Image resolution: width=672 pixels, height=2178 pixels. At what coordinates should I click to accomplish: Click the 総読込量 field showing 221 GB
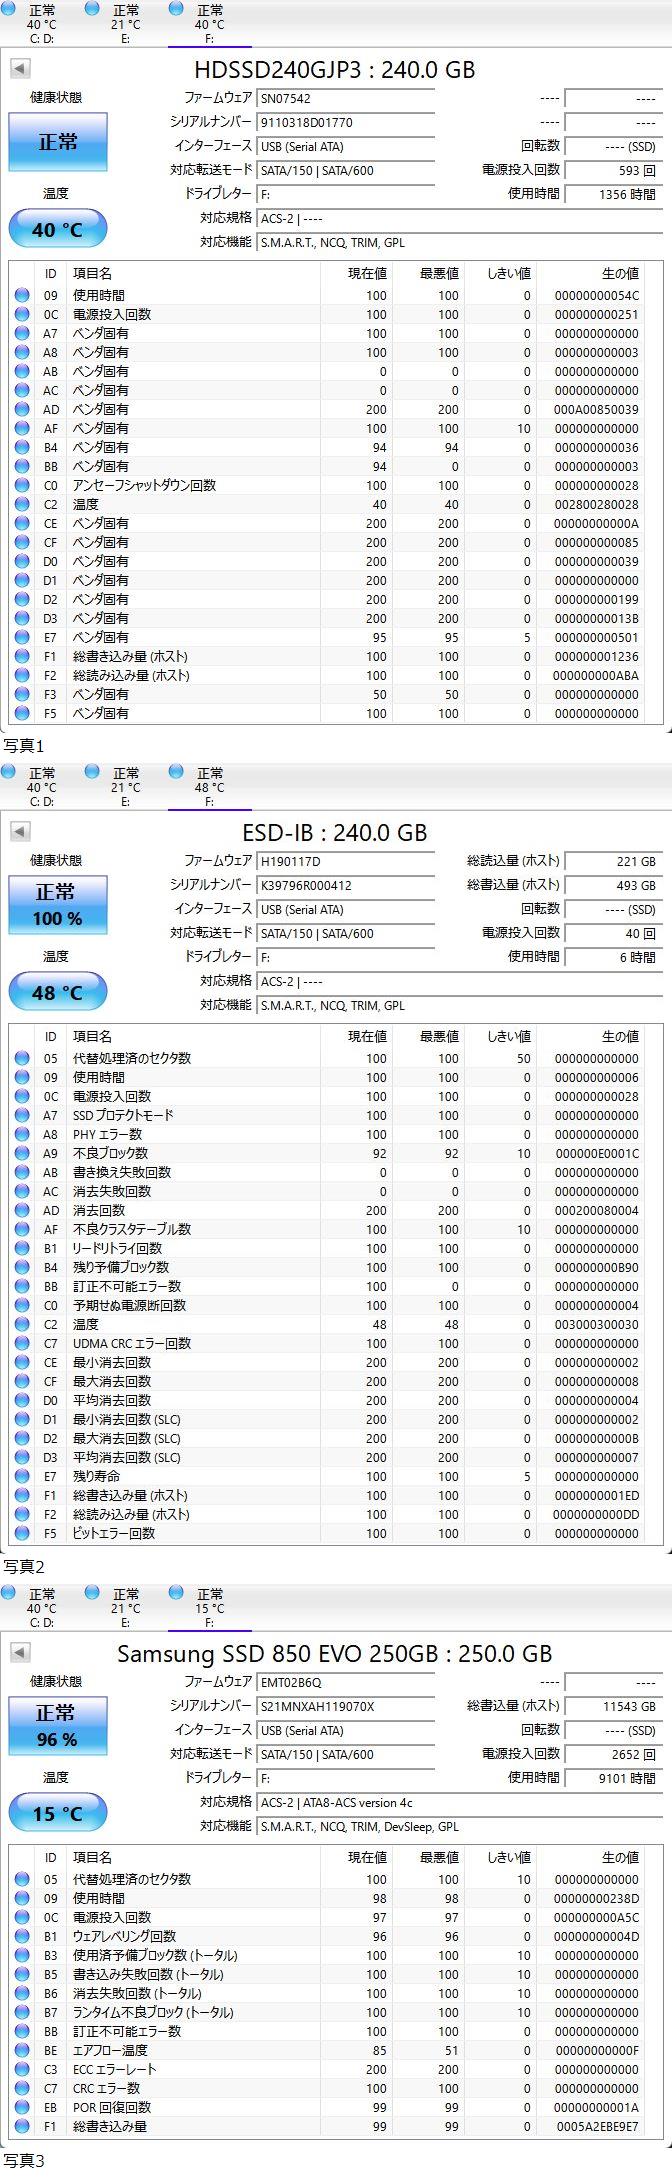pyautogui.click(x=613, y=861)
